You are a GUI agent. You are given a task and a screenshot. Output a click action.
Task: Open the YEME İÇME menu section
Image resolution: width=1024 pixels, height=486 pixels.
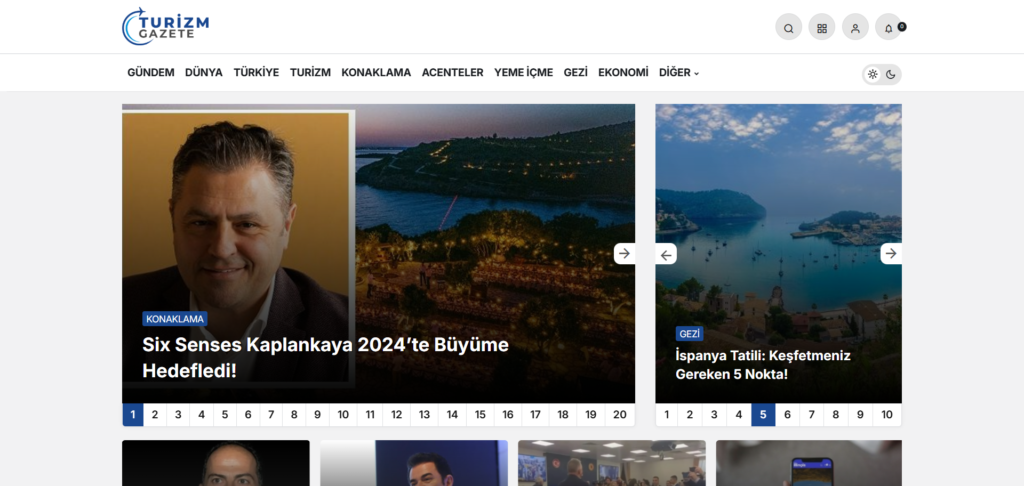pyautogui.click(x=523, y=73)
